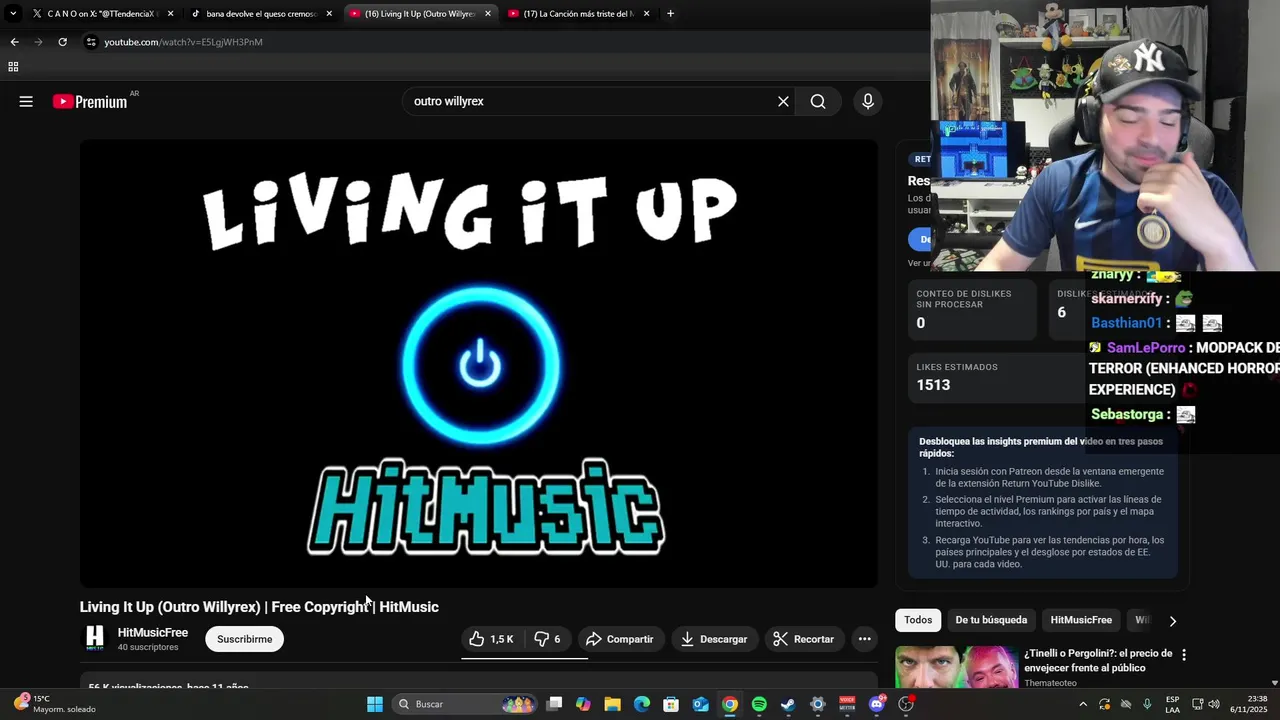Open the Tinelli o Pergolini video thumbnail

[956, 667]
